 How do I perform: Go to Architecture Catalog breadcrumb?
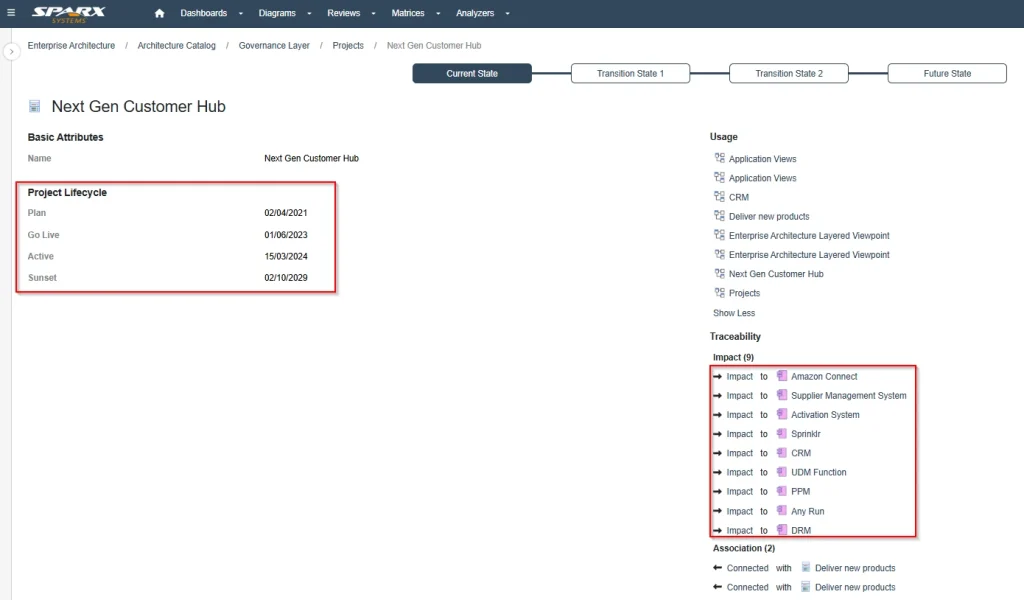176,46
